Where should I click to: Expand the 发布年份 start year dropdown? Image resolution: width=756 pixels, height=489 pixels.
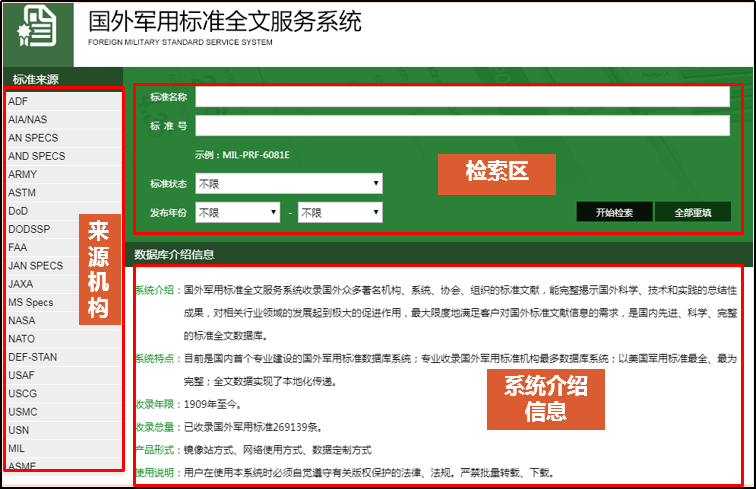point(237,213)
